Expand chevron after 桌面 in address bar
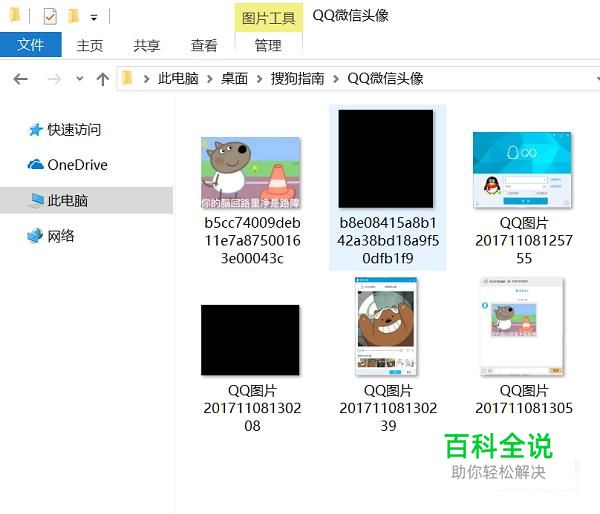This screenshot has height=514, width=600. click(259, 79)
